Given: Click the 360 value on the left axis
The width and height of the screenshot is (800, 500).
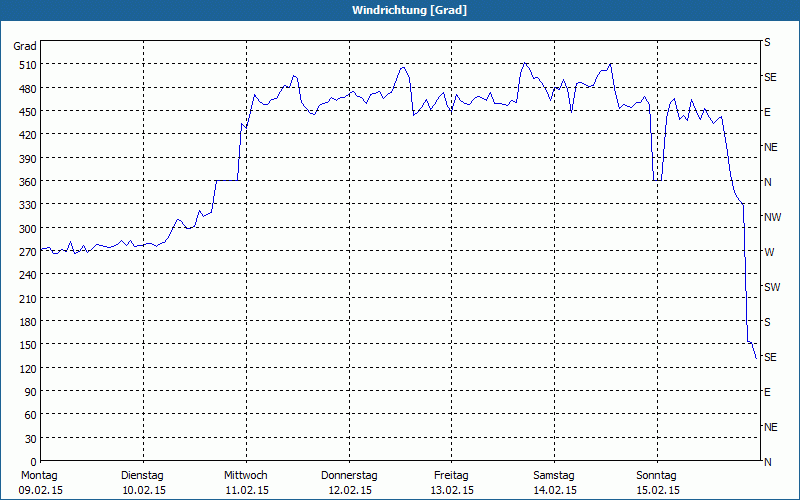Looking at the screenshot, I should pyautogui.click(x=28, y=182).
